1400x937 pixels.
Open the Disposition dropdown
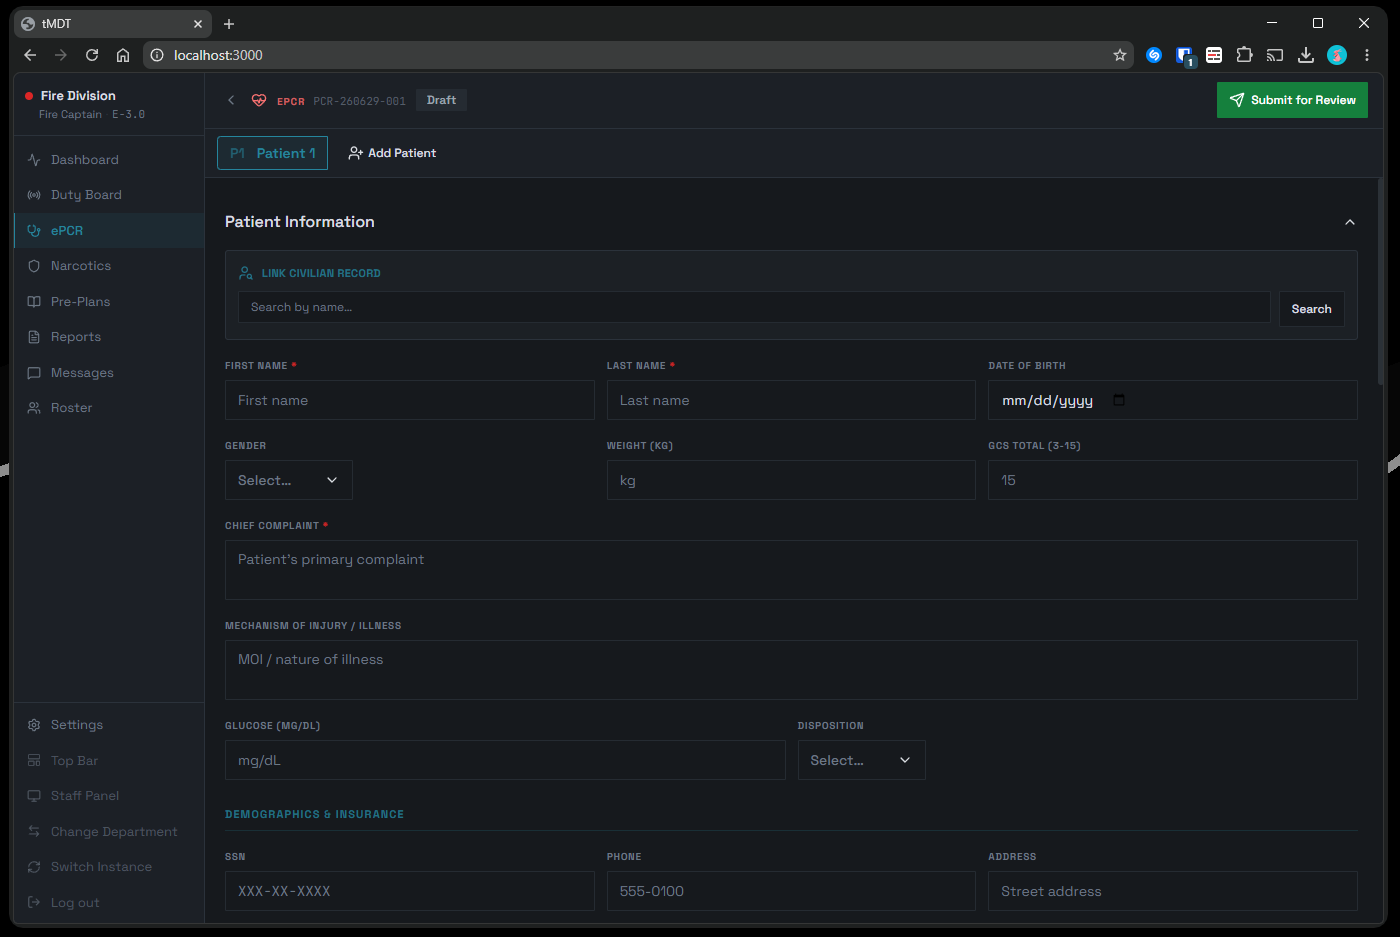click(862, 760)
